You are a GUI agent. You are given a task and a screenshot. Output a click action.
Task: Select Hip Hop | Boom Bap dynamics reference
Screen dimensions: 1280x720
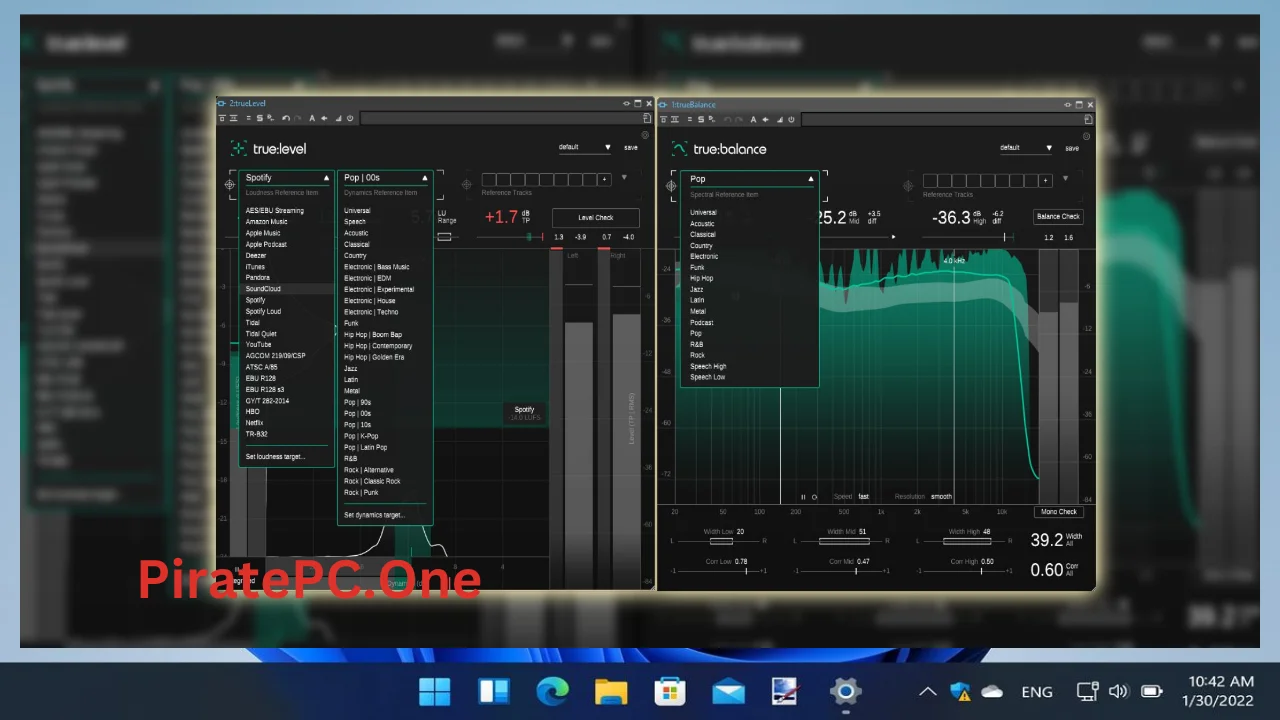(373, 335)
